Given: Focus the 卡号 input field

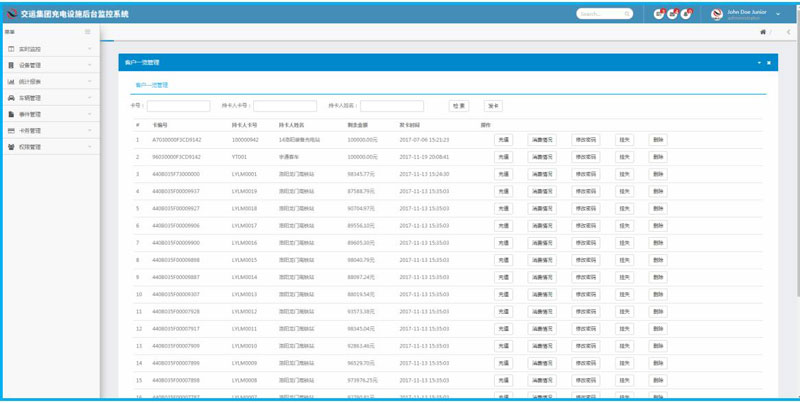Looking at the screenshot, I should (x=178, y=106).
